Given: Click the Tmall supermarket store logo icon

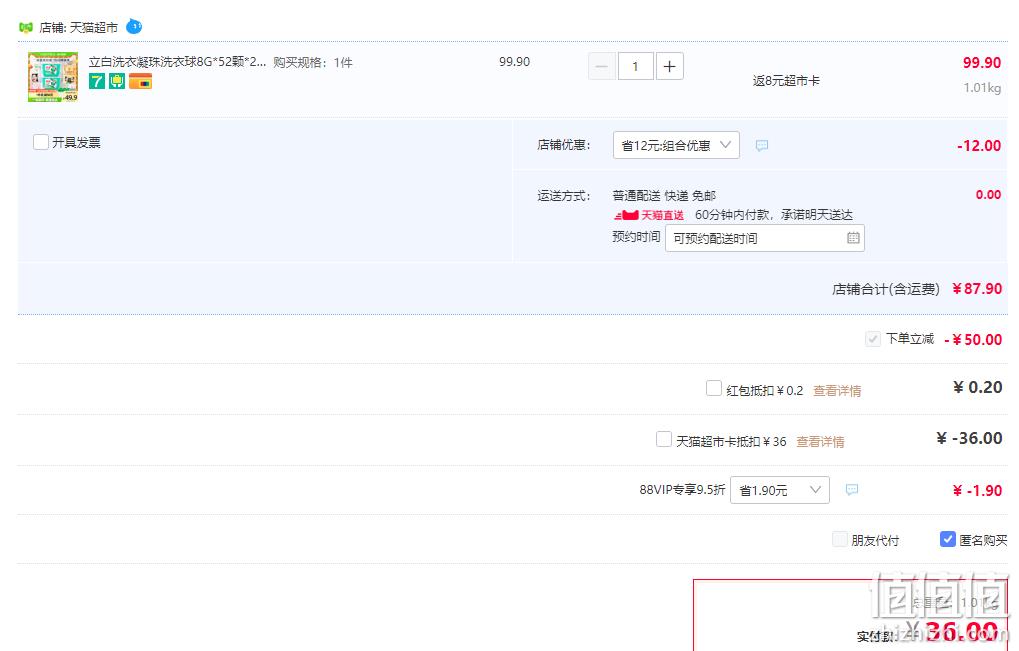Looking at the screenshot, I should (26, 27).
